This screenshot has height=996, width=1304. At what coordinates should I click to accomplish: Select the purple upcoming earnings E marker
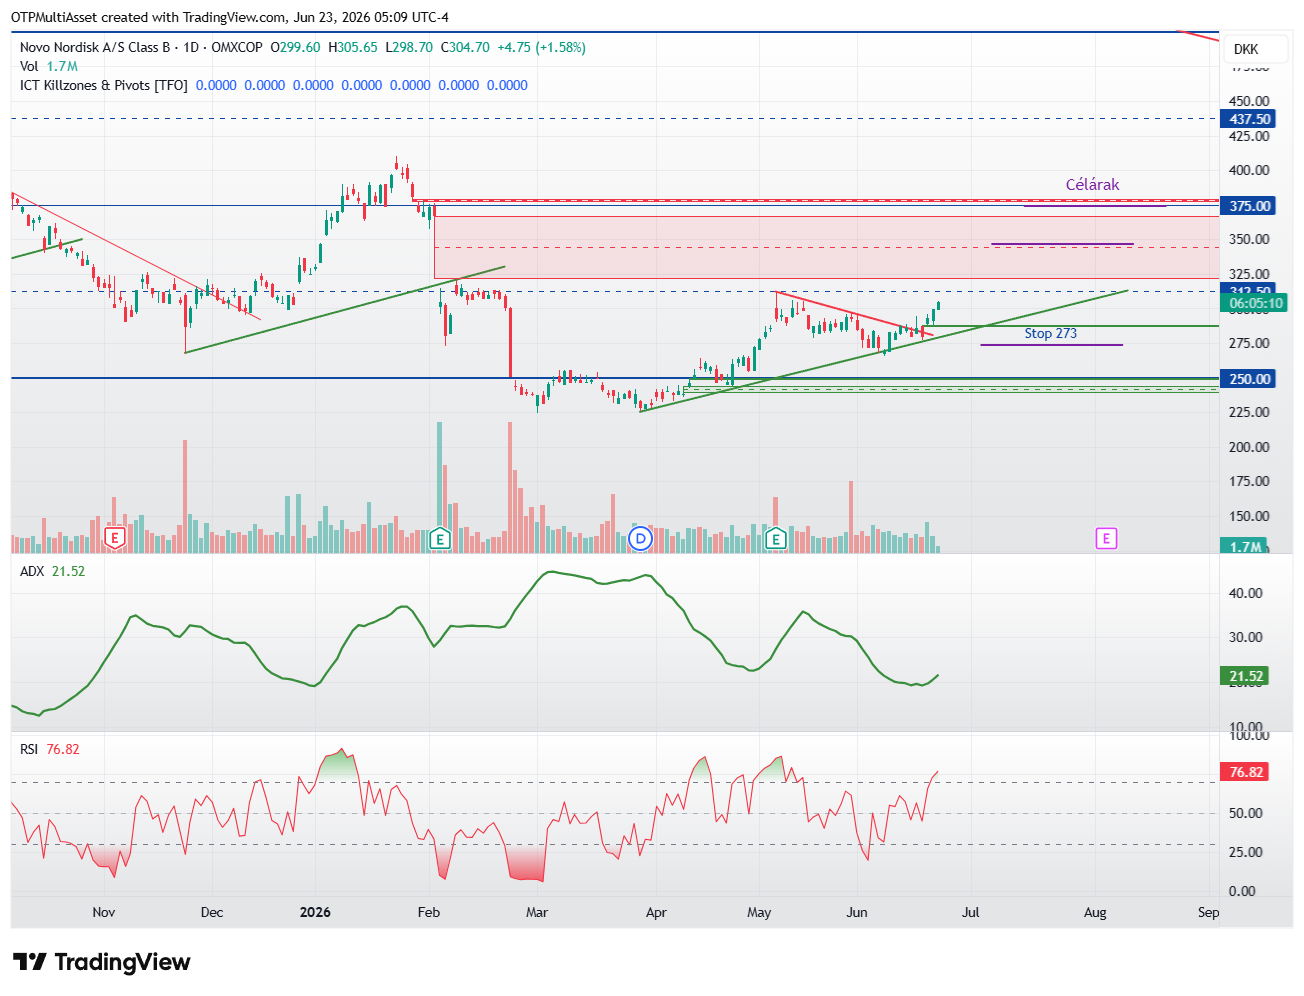pyautogui.click(x=1106, y=539)
